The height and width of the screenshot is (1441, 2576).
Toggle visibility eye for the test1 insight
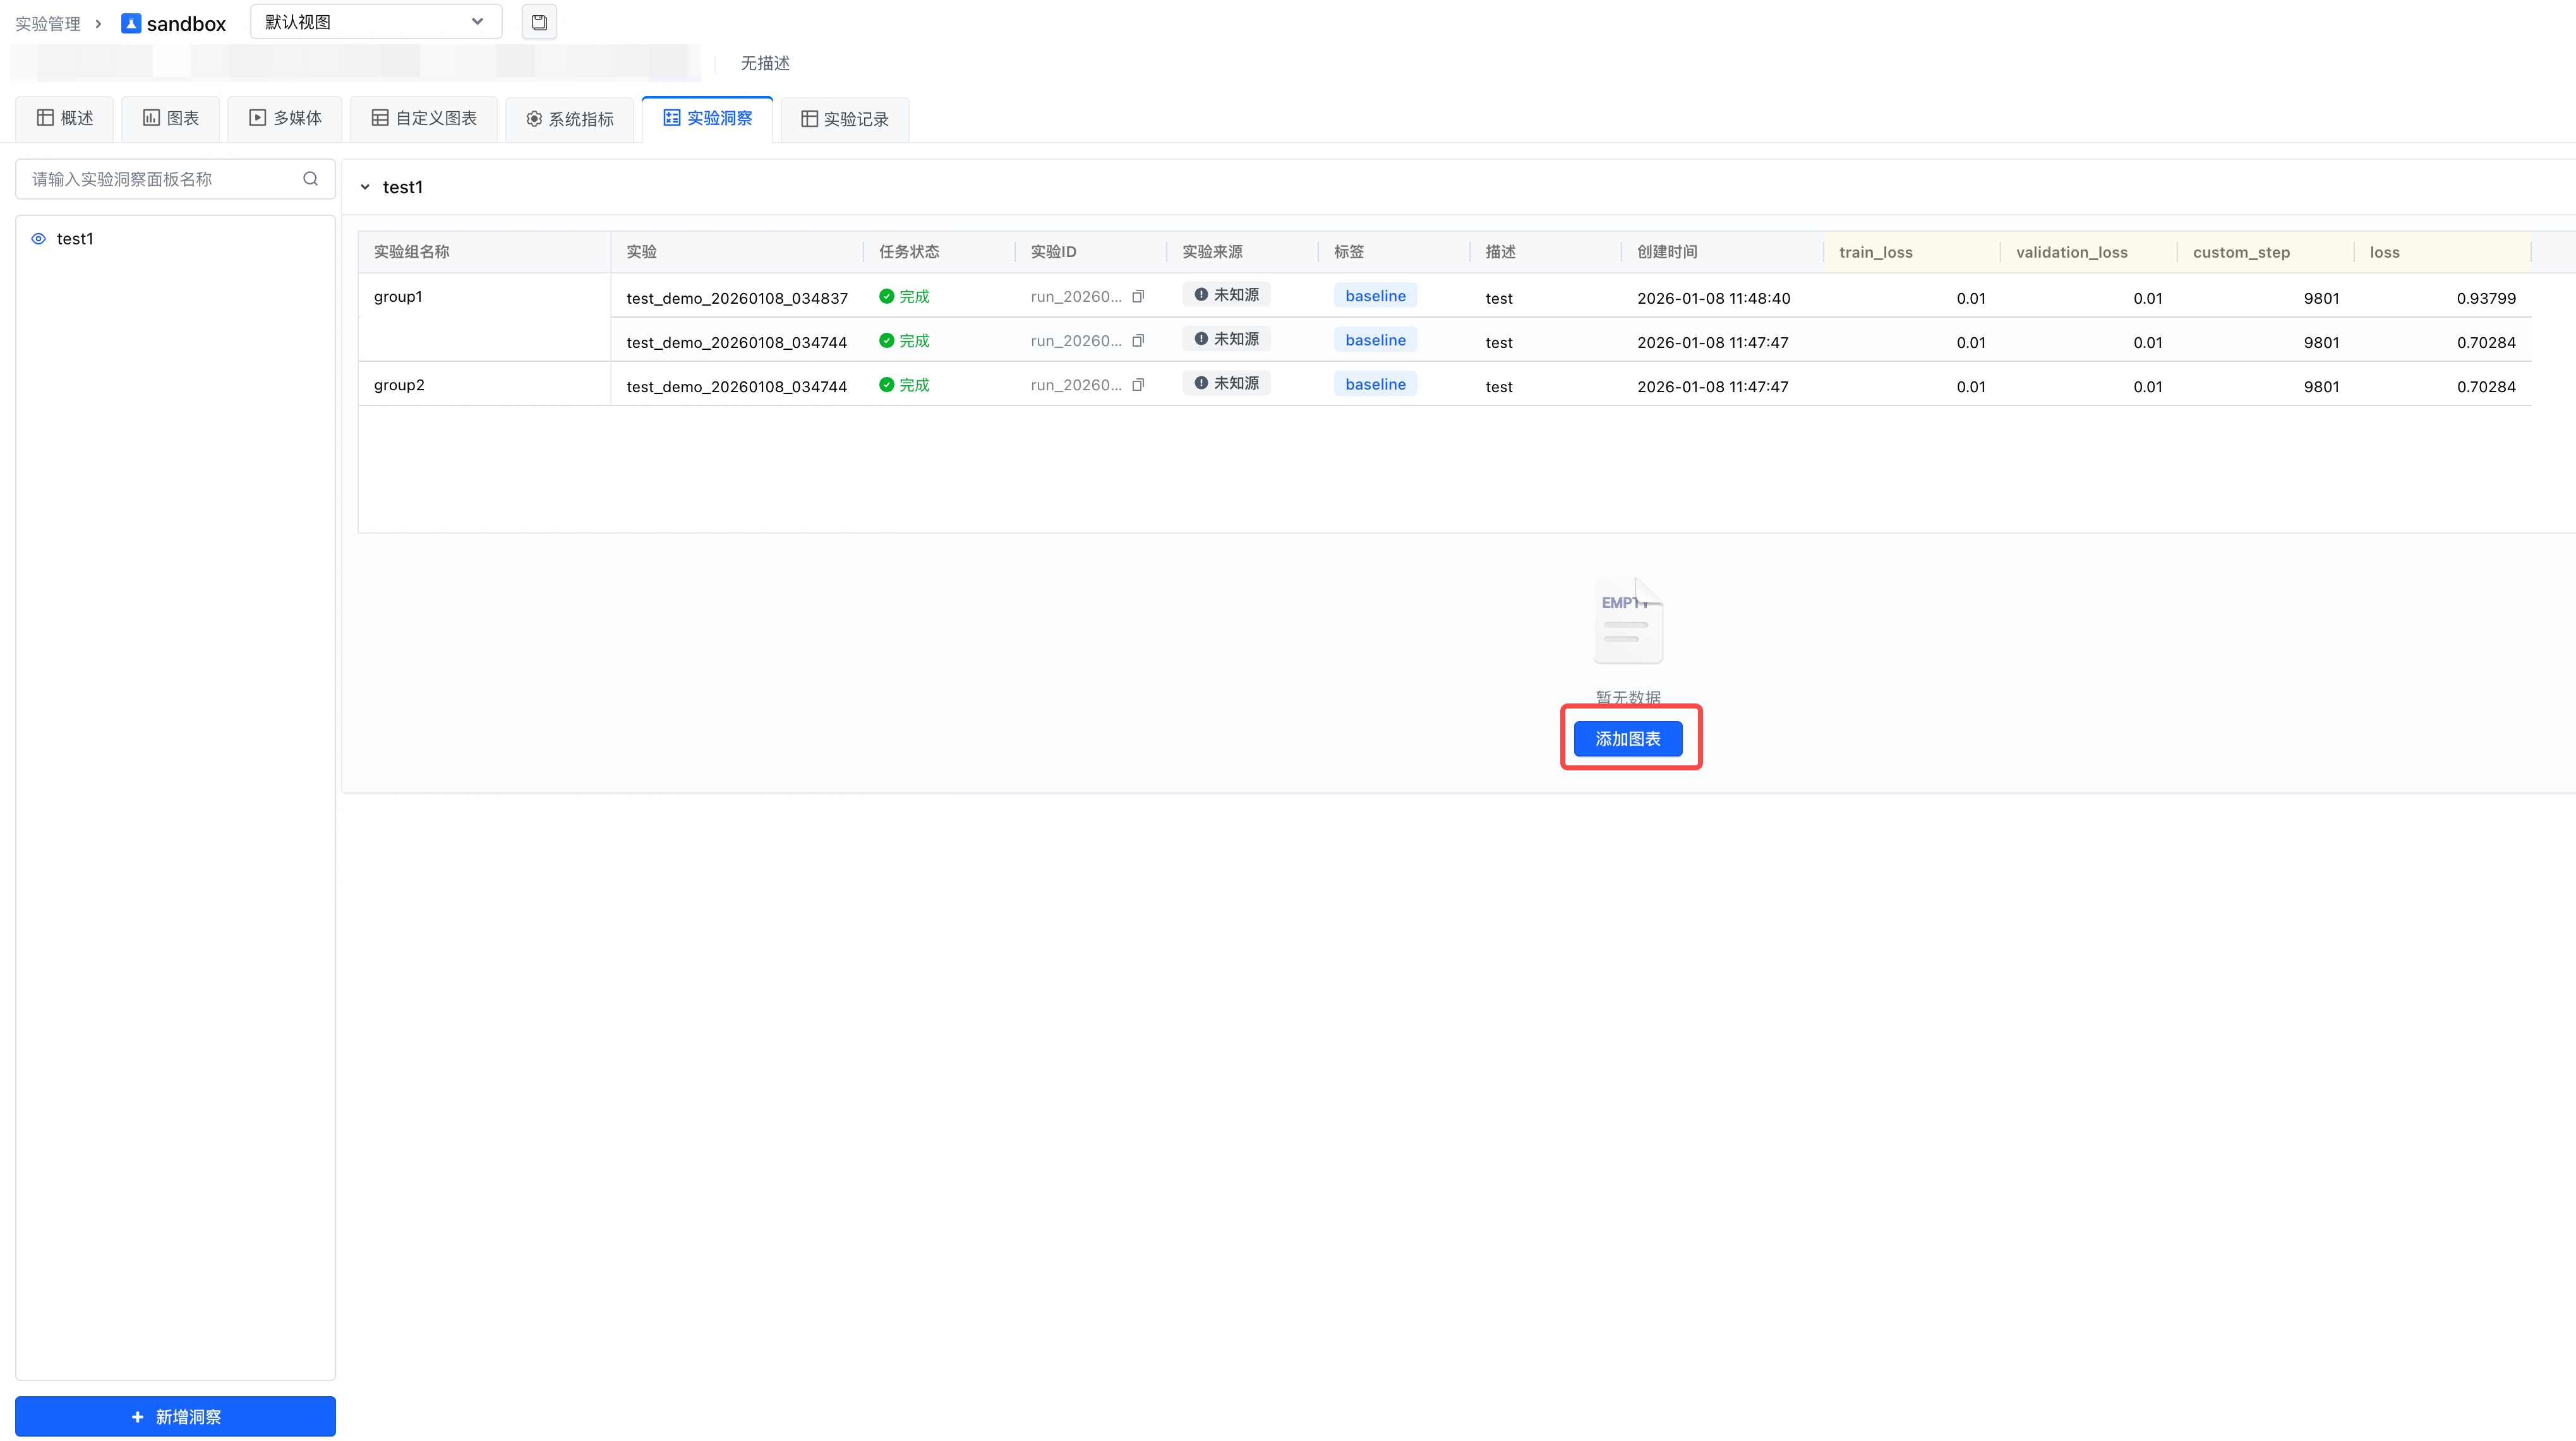[x=39, y=239]
